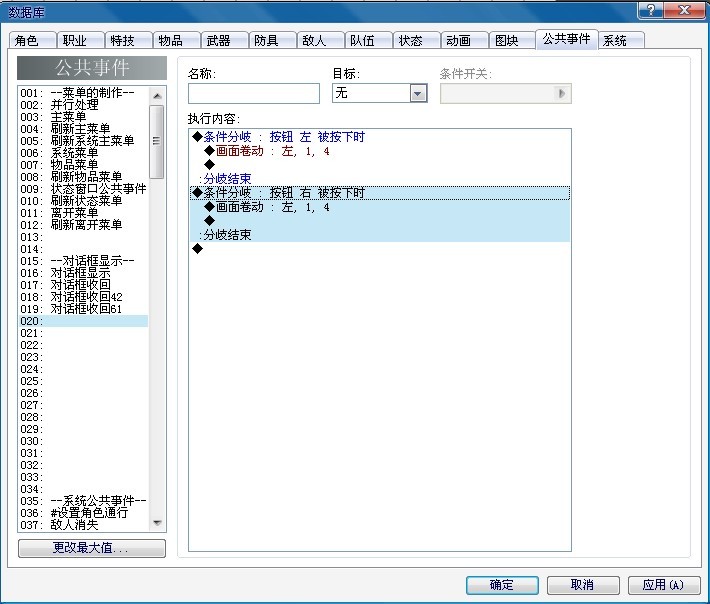Select event 002: 并行处理
Viewport: 710px width, 604px height.
pos(83,105)
